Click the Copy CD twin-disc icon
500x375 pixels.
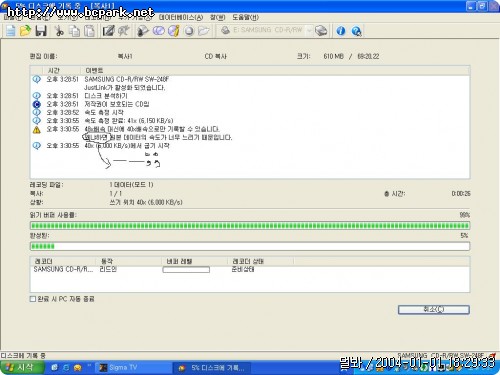pyautogui.click(x=159, y=31)
